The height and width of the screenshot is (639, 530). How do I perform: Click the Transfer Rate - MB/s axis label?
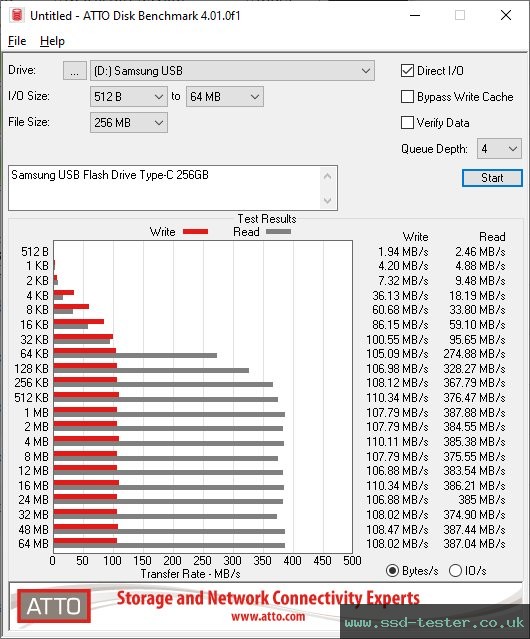pyautogui.click(x=191, y=574)
